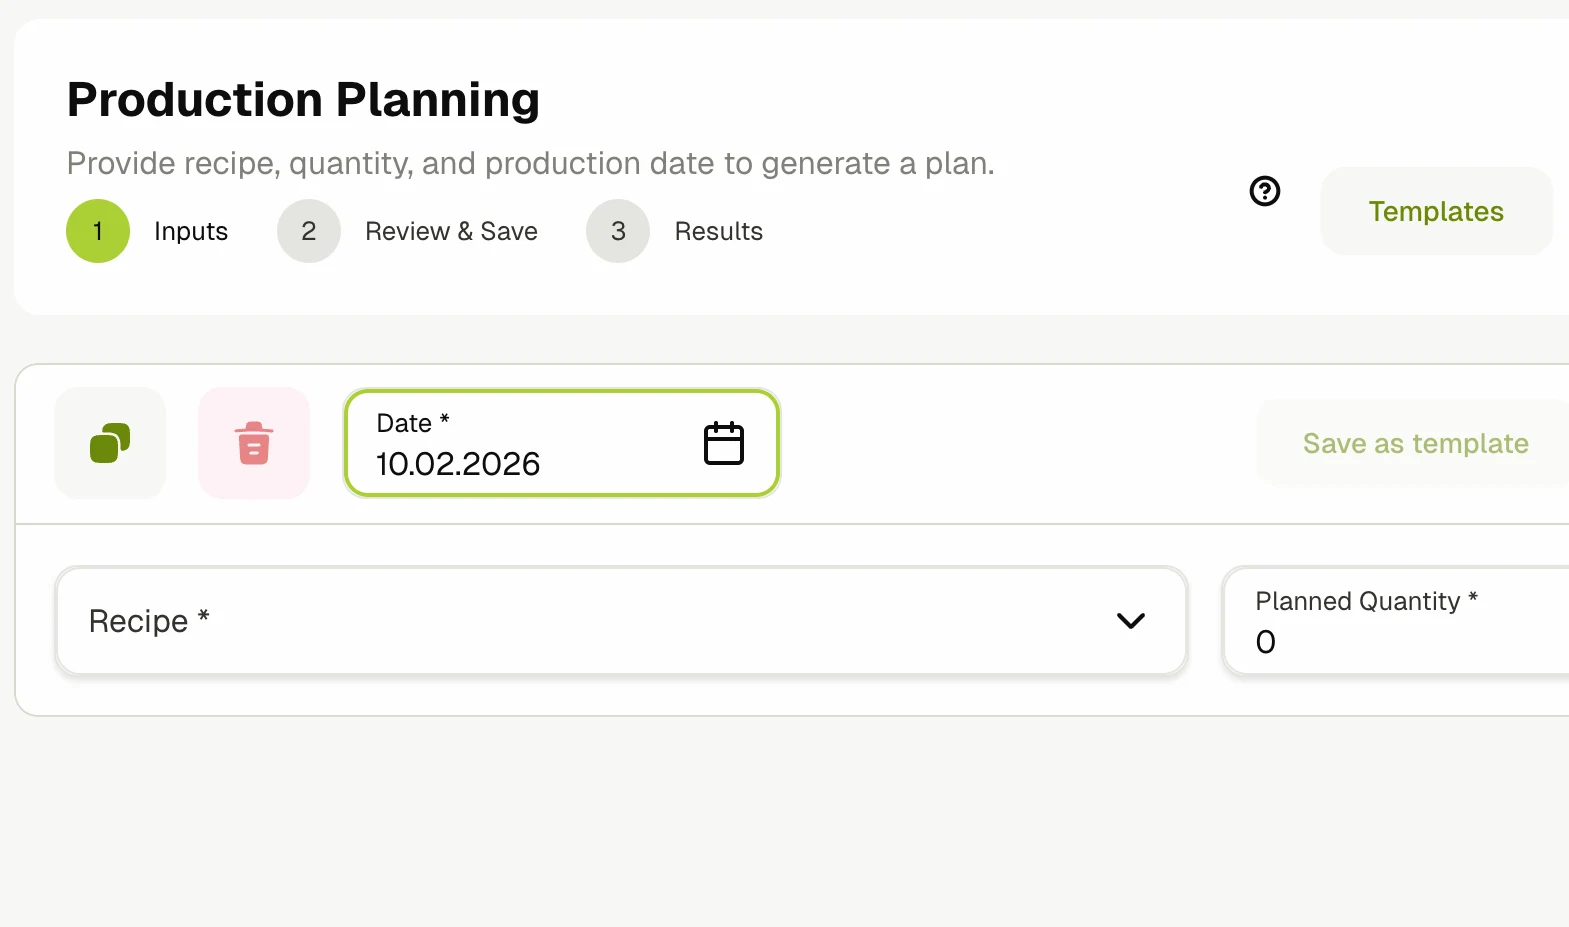Click the Planned Quantity value 0
Screen dimensions: 1569x927
pos(1266,642)
